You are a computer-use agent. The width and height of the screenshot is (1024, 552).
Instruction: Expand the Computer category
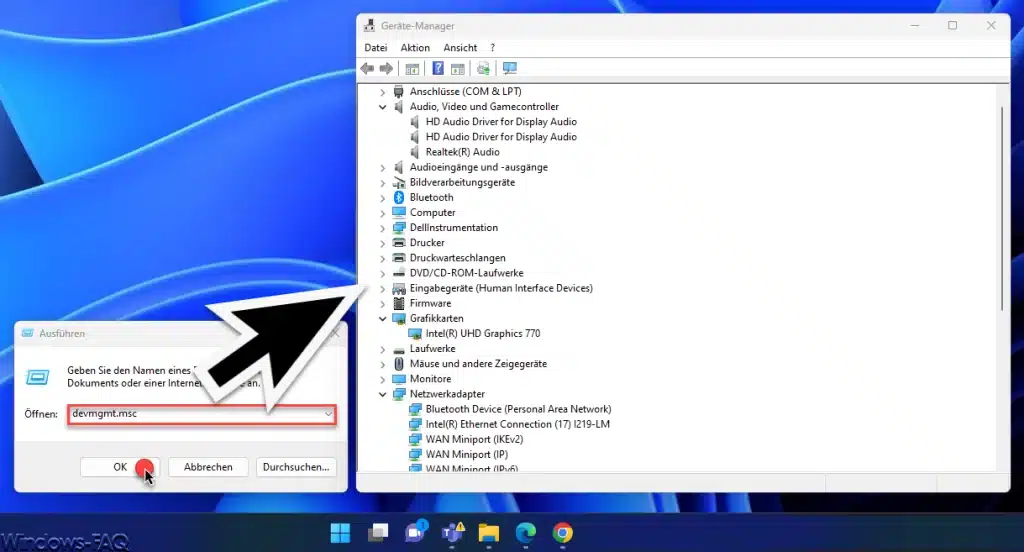383,212
